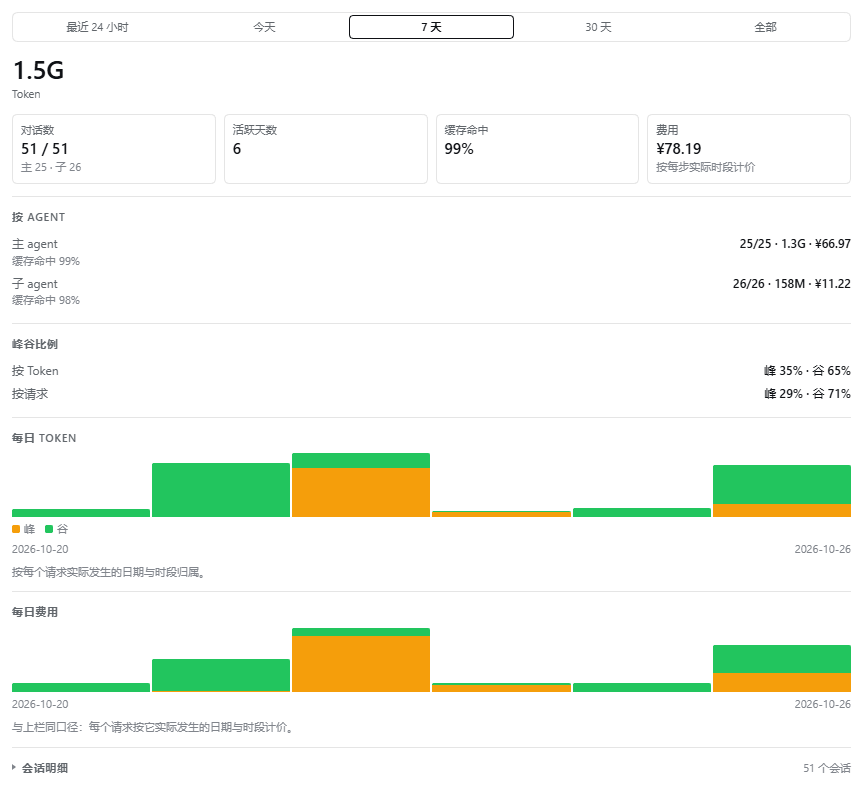Select the 今天 tab
The width and height of the screenshot is (863, 791).
[264, 27]
